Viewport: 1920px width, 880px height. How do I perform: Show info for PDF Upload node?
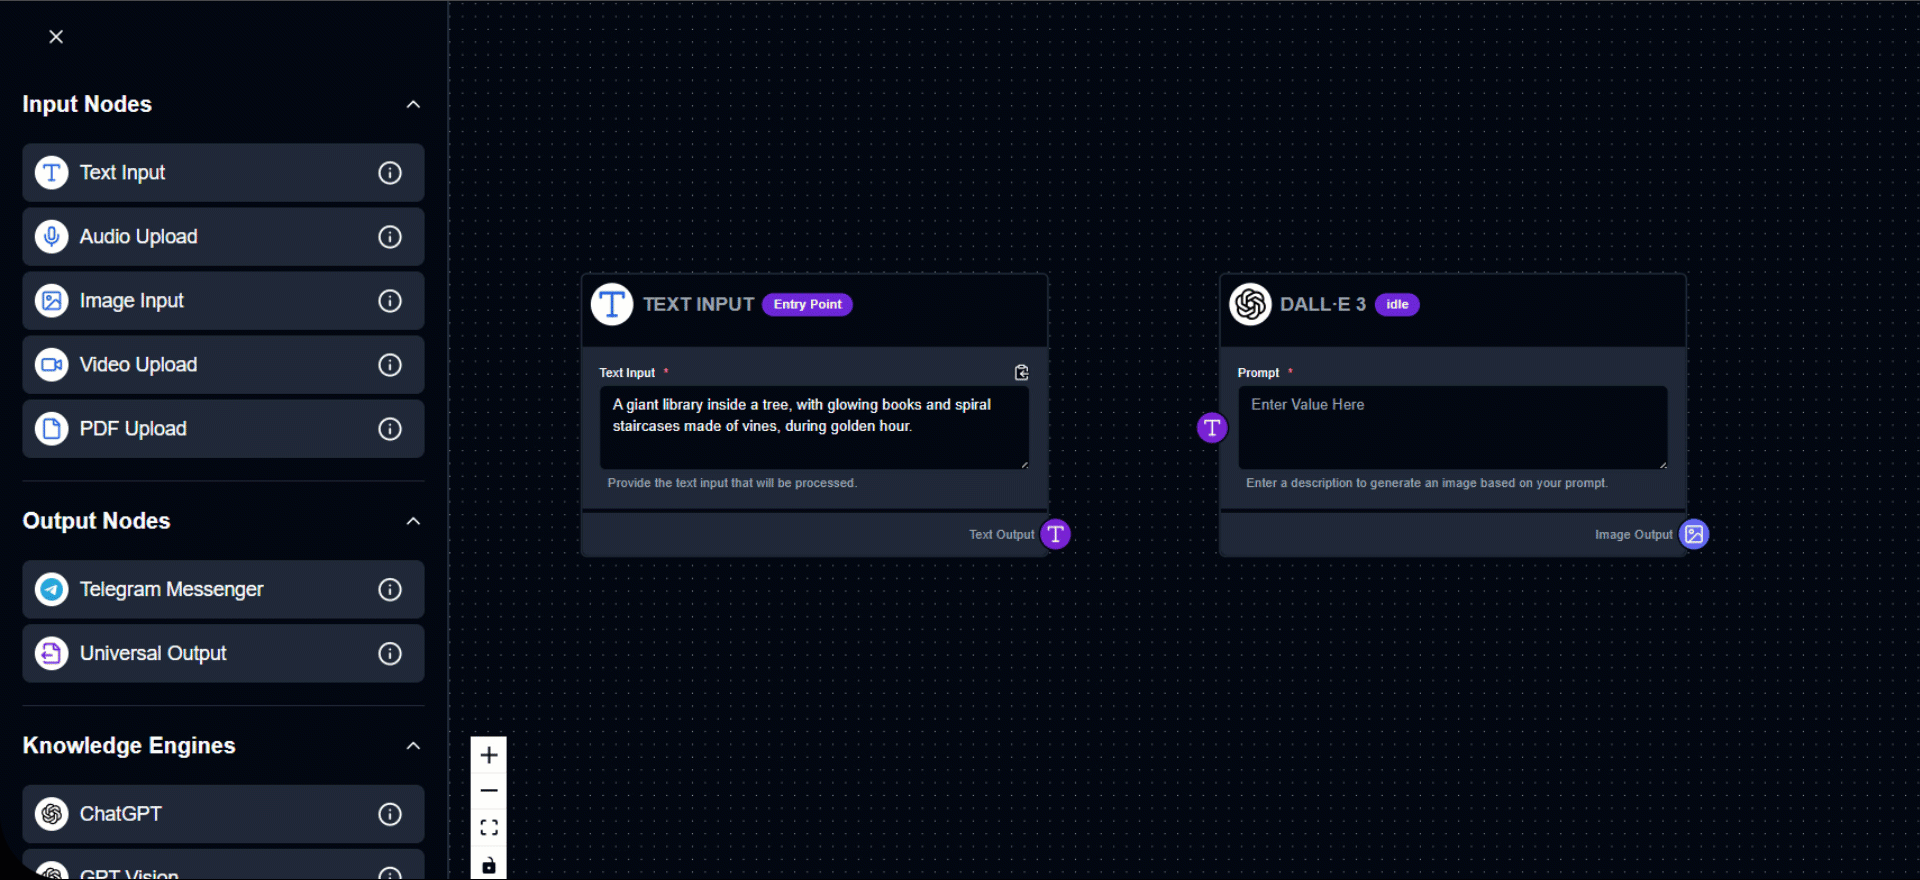[390, 429]
